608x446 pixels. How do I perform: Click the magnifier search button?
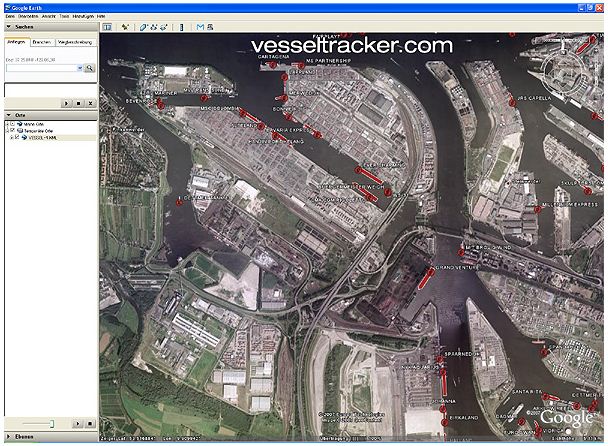pyautogui.click(x=90, y=68)
